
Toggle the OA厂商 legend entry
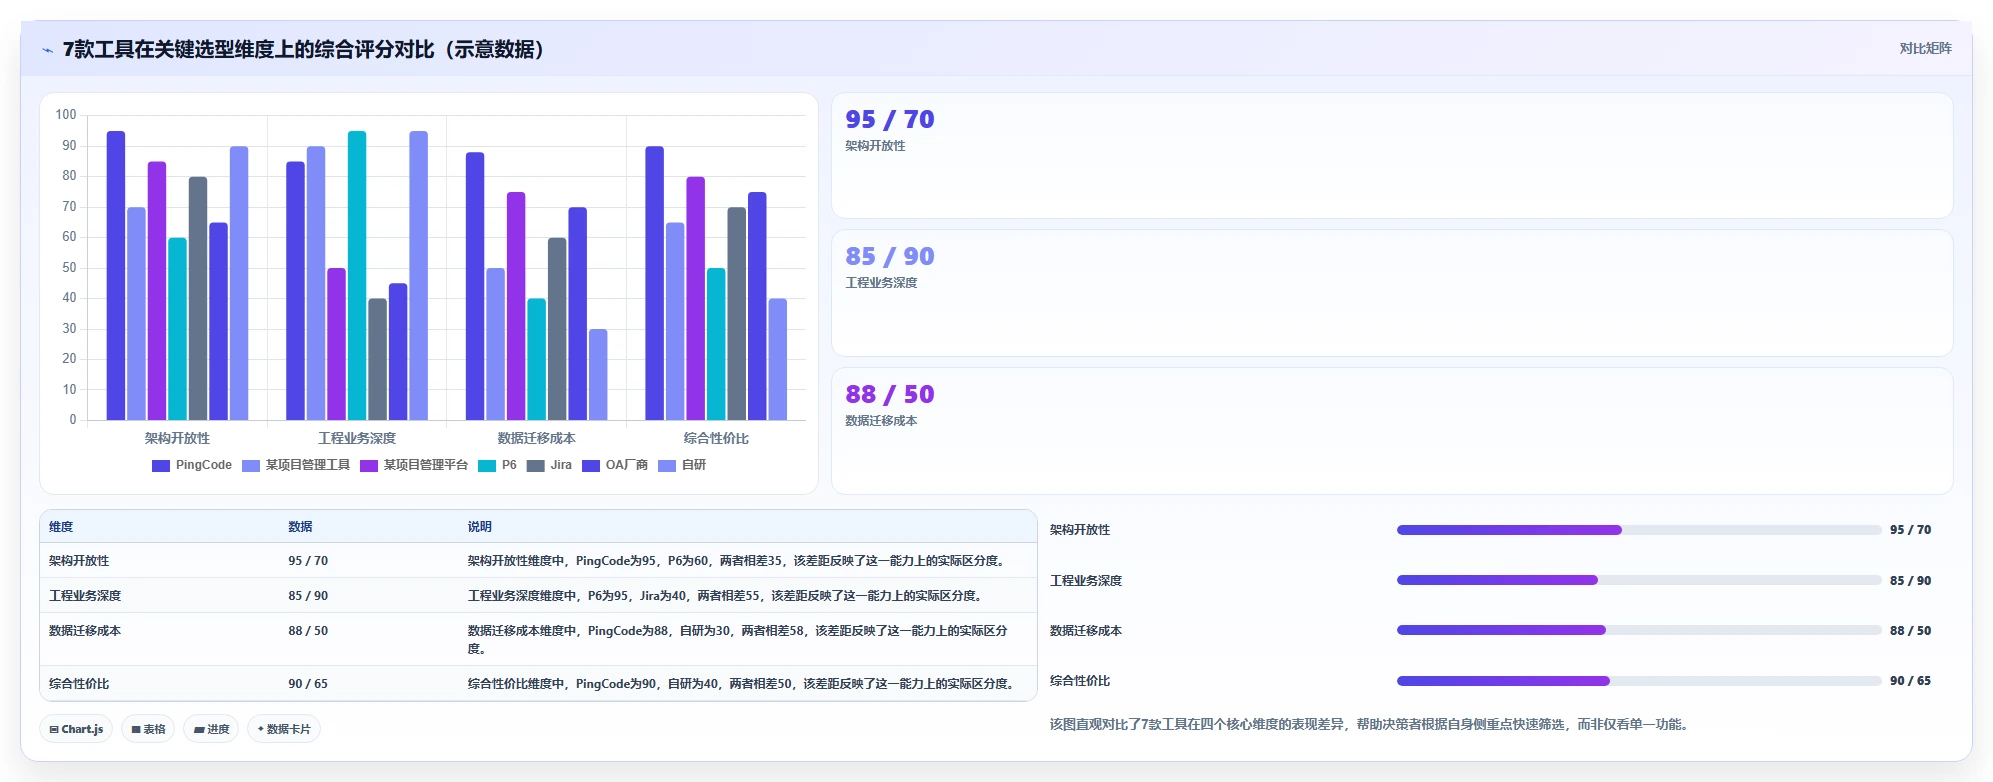pos(615,465)
